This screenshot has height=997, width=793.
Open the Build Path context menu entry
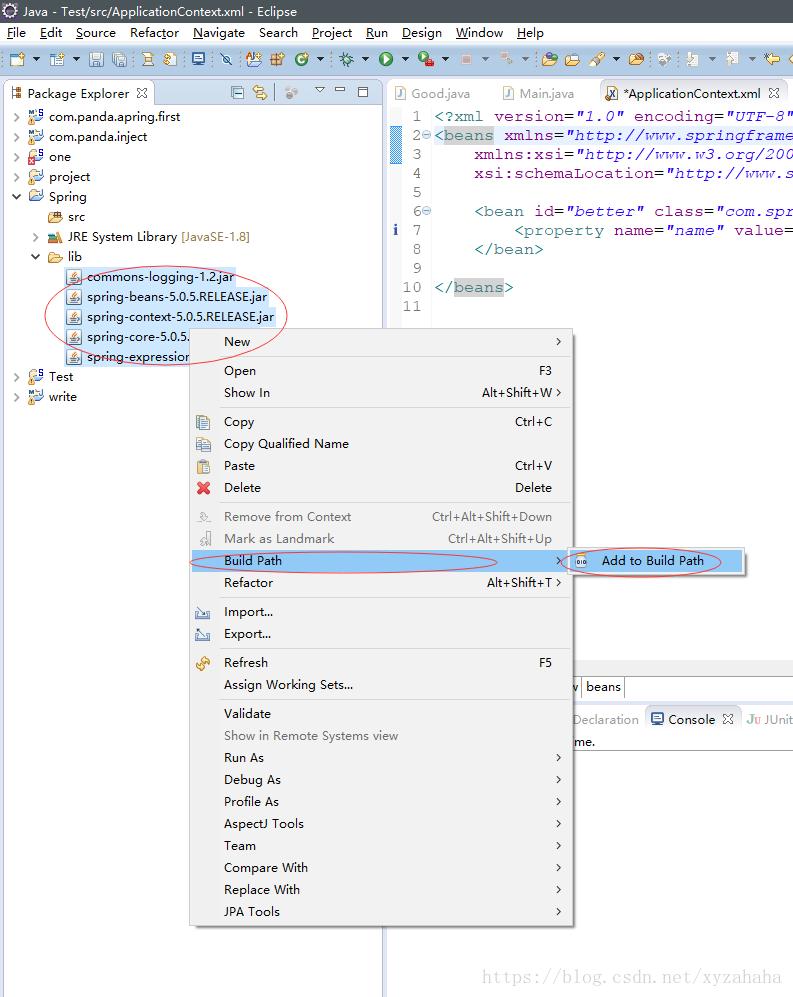pos(382,561)
